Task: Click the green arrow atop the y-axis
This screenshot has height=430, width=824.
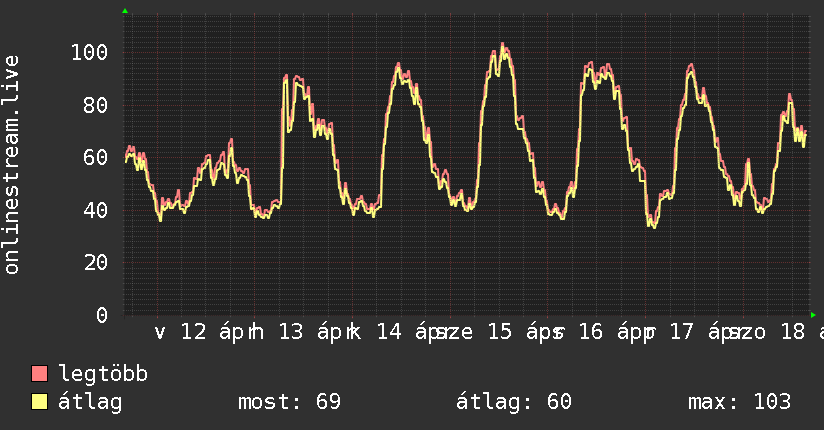Action: pyautogui.click(x=125, y=11)
